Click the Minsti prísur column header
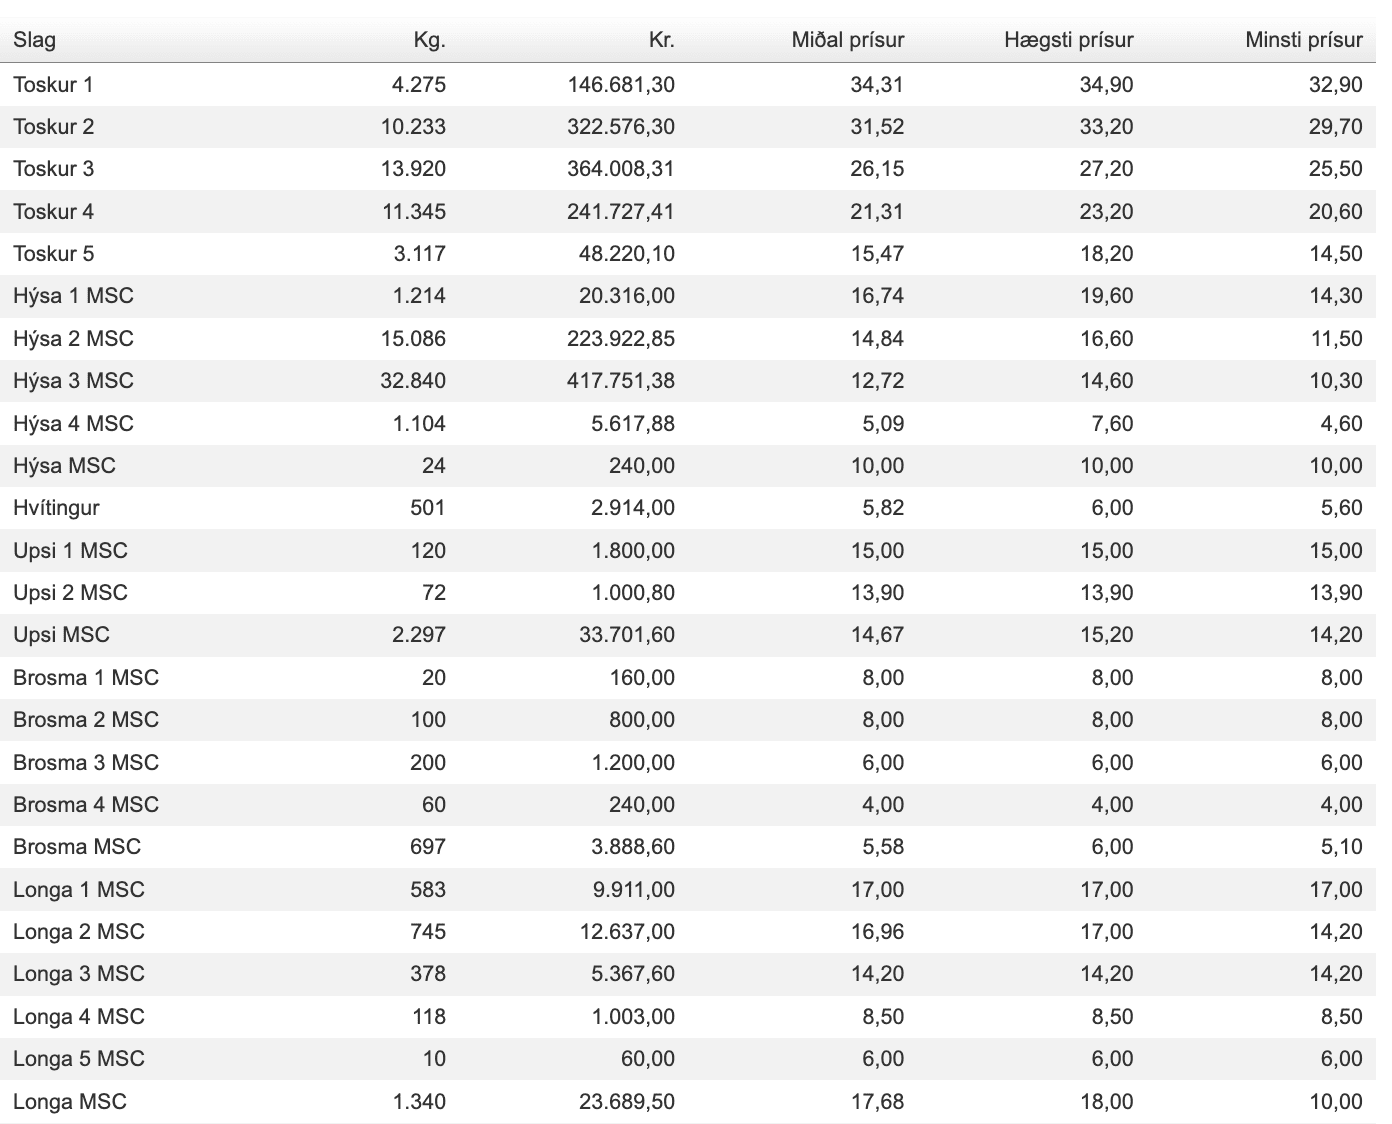 tap(1304, 40)
